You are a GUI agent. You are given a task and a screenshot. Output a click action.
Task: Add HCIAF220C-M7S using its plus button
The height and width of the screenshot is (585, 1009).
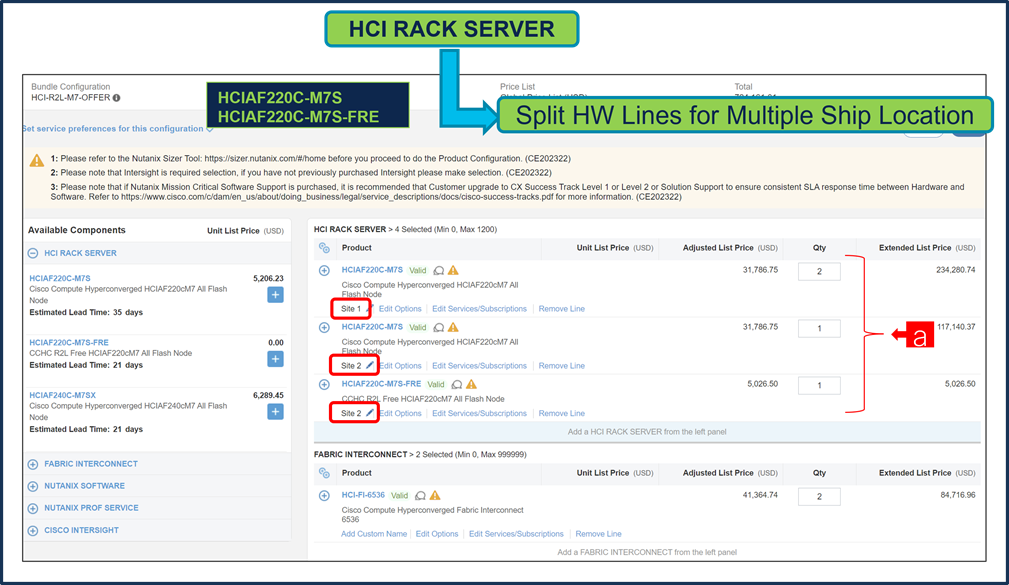point(275,295)
